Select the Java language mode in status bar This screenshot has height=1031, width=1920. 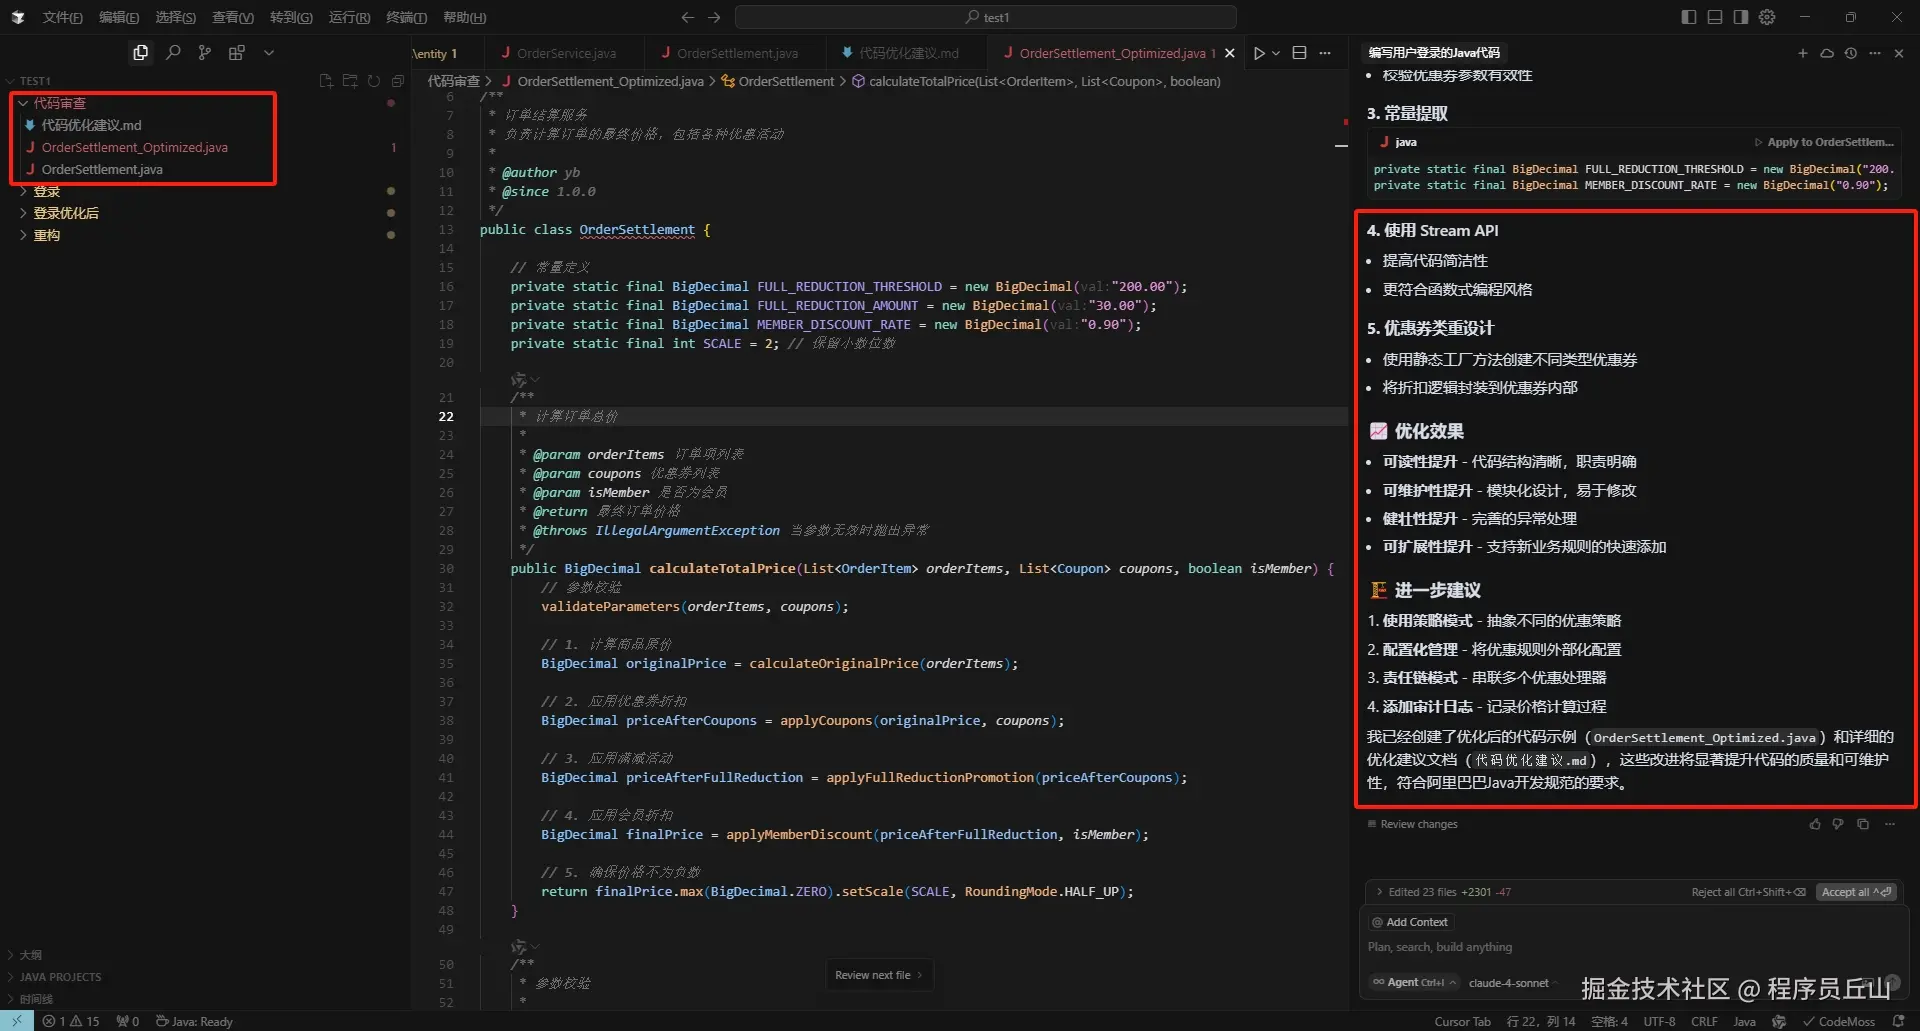[x=1744, y=1021]
